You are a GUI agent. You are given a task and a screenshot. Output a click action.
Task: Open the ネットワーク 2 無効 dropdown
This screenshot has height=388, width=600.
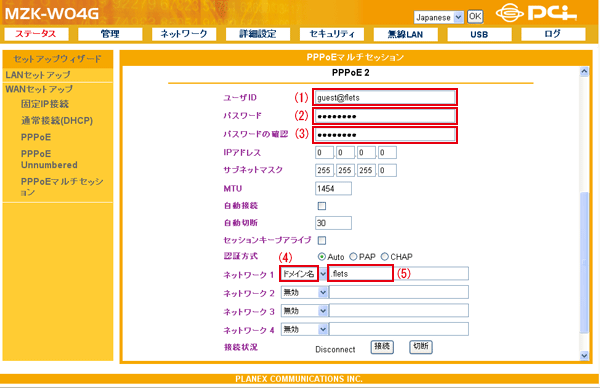pyautogui.click(x=305, y=292)
